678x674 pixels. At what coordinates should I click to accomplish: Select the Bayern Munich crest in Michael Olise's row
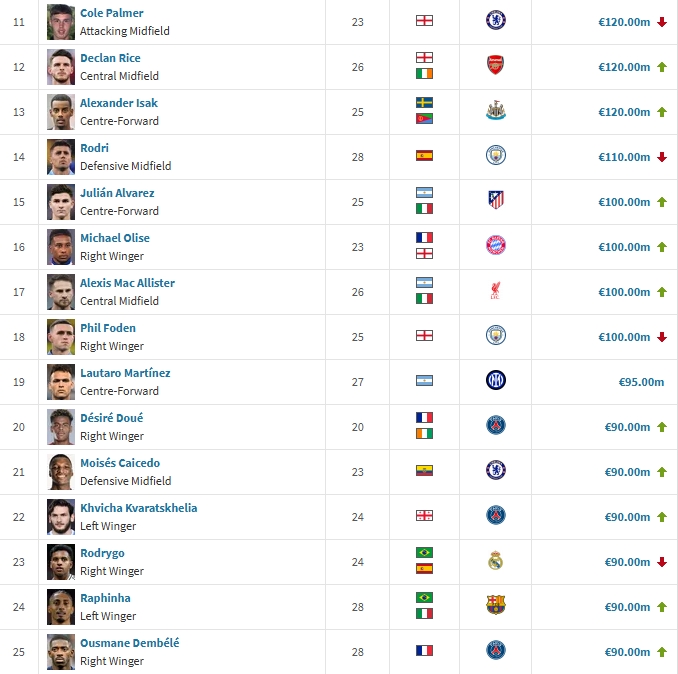(x=495, y=246)
